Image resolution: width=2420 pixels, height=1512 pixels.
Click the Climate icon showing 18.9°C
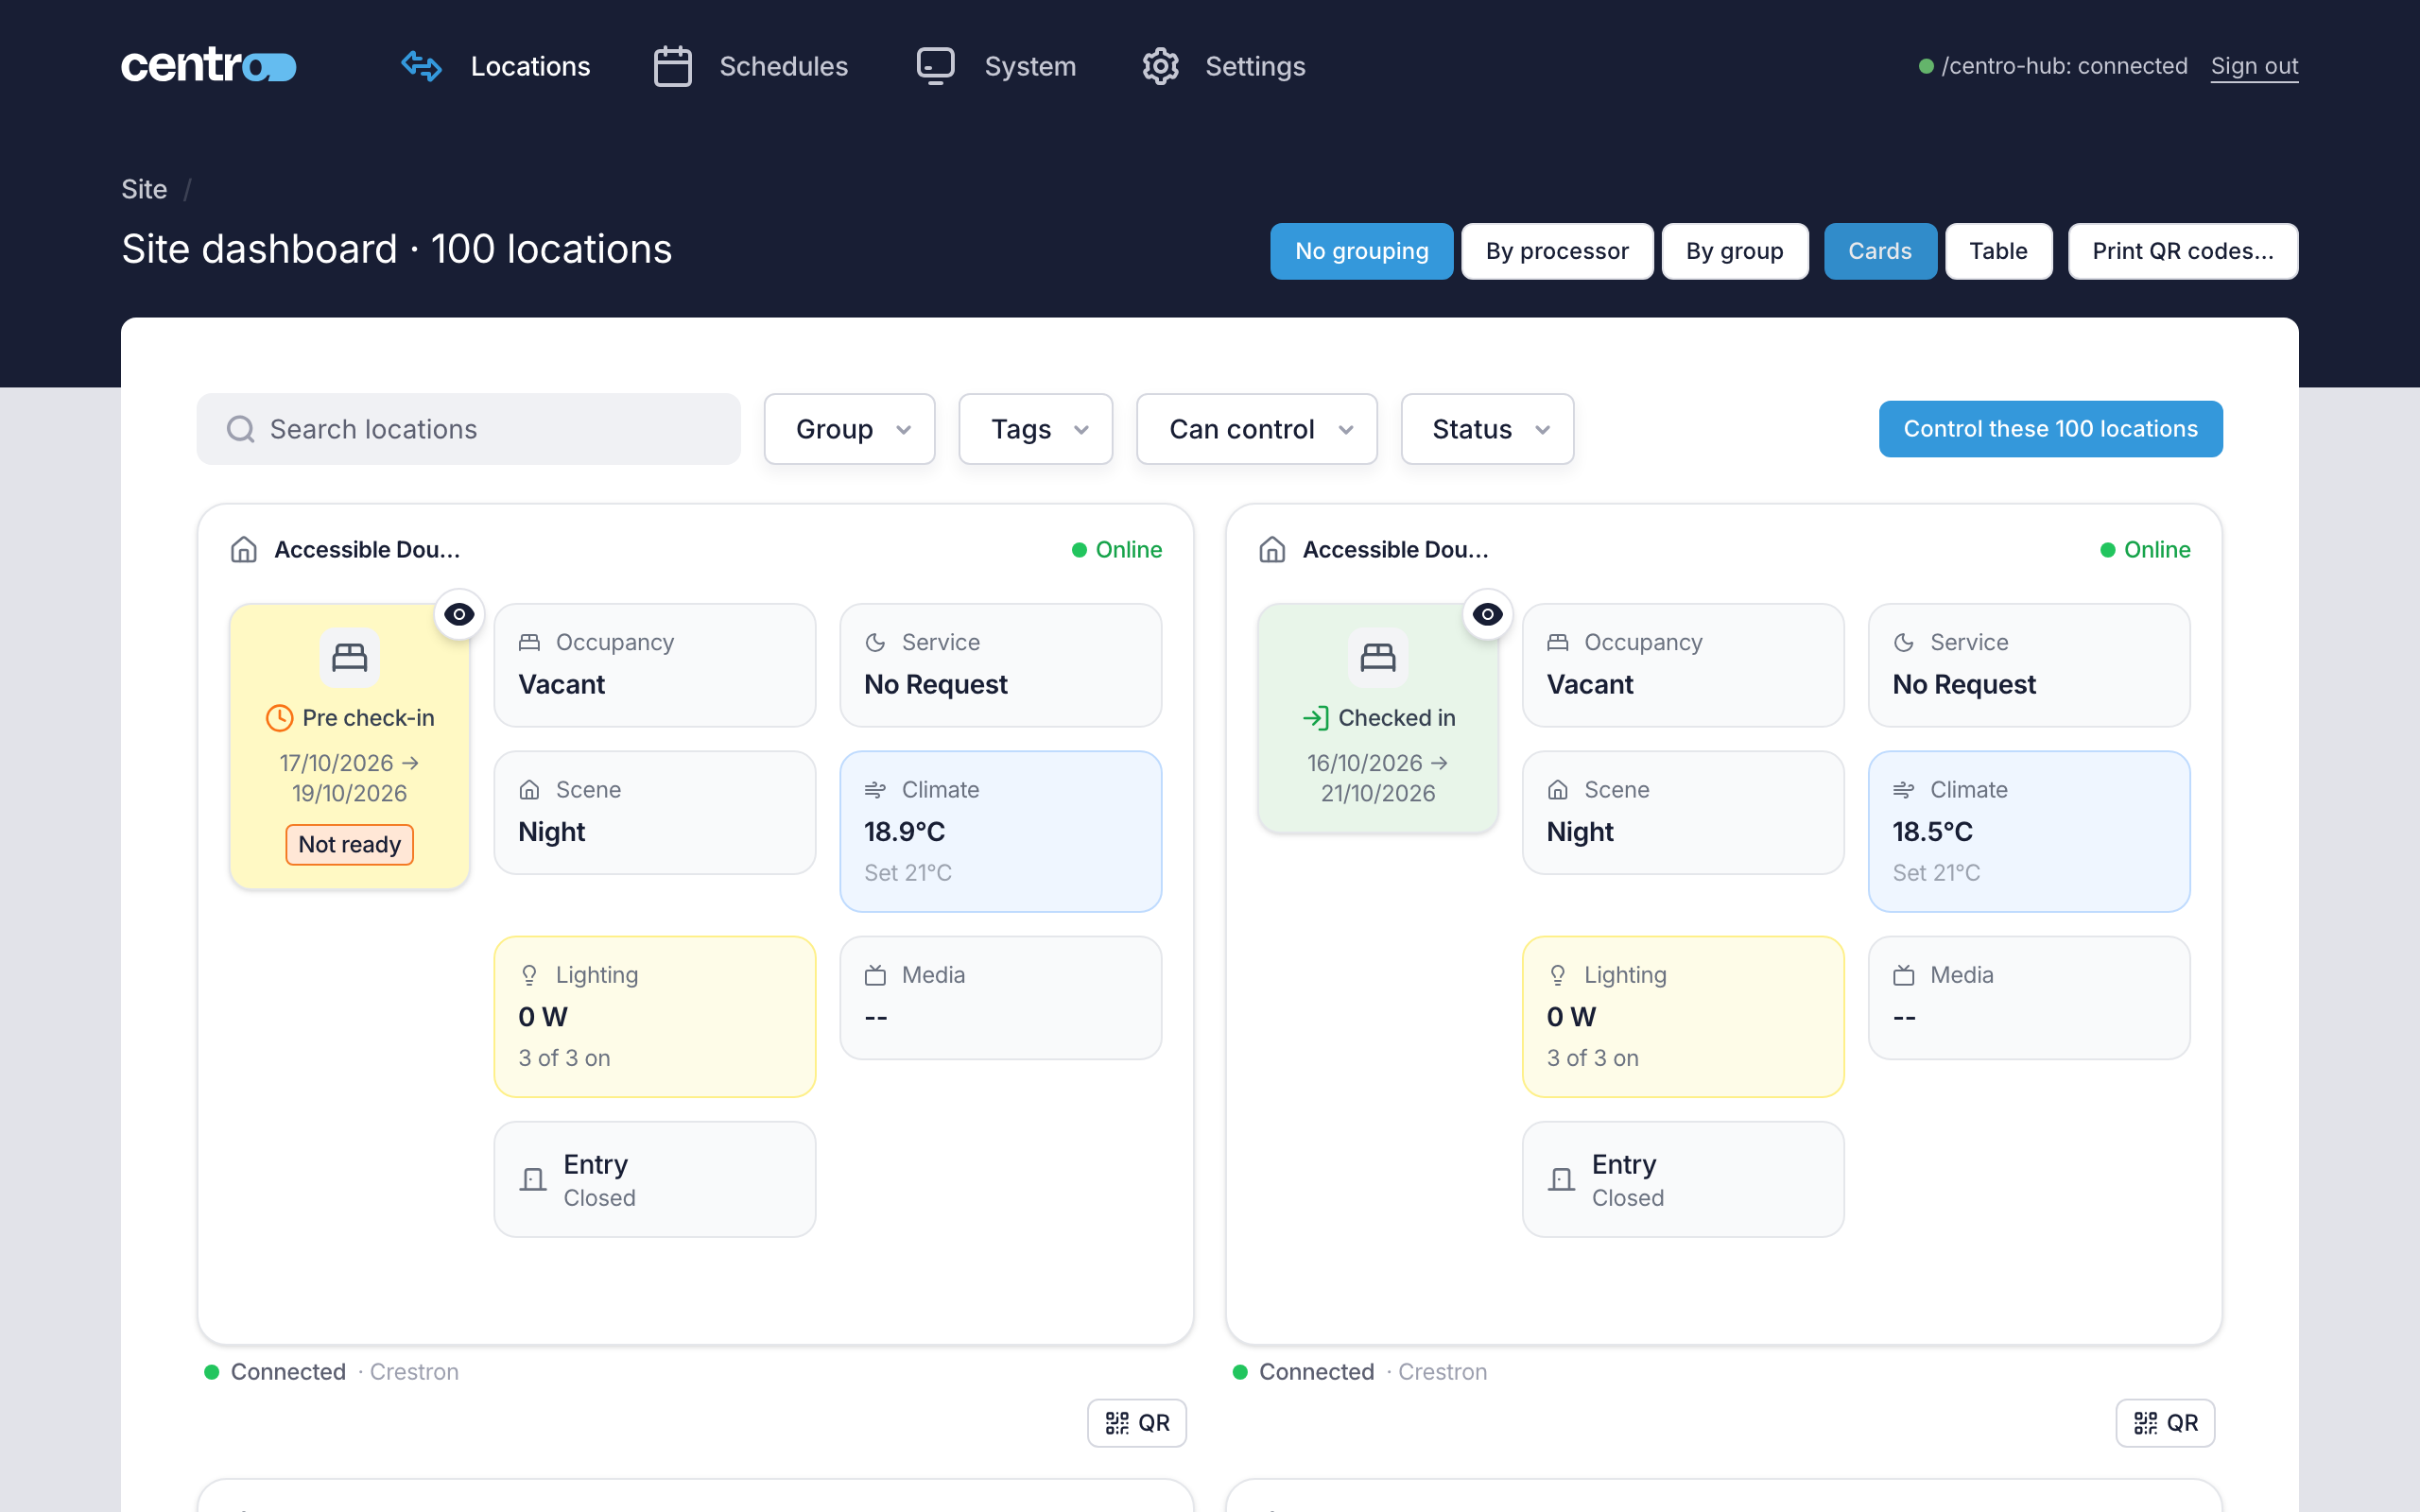[875, 790]
